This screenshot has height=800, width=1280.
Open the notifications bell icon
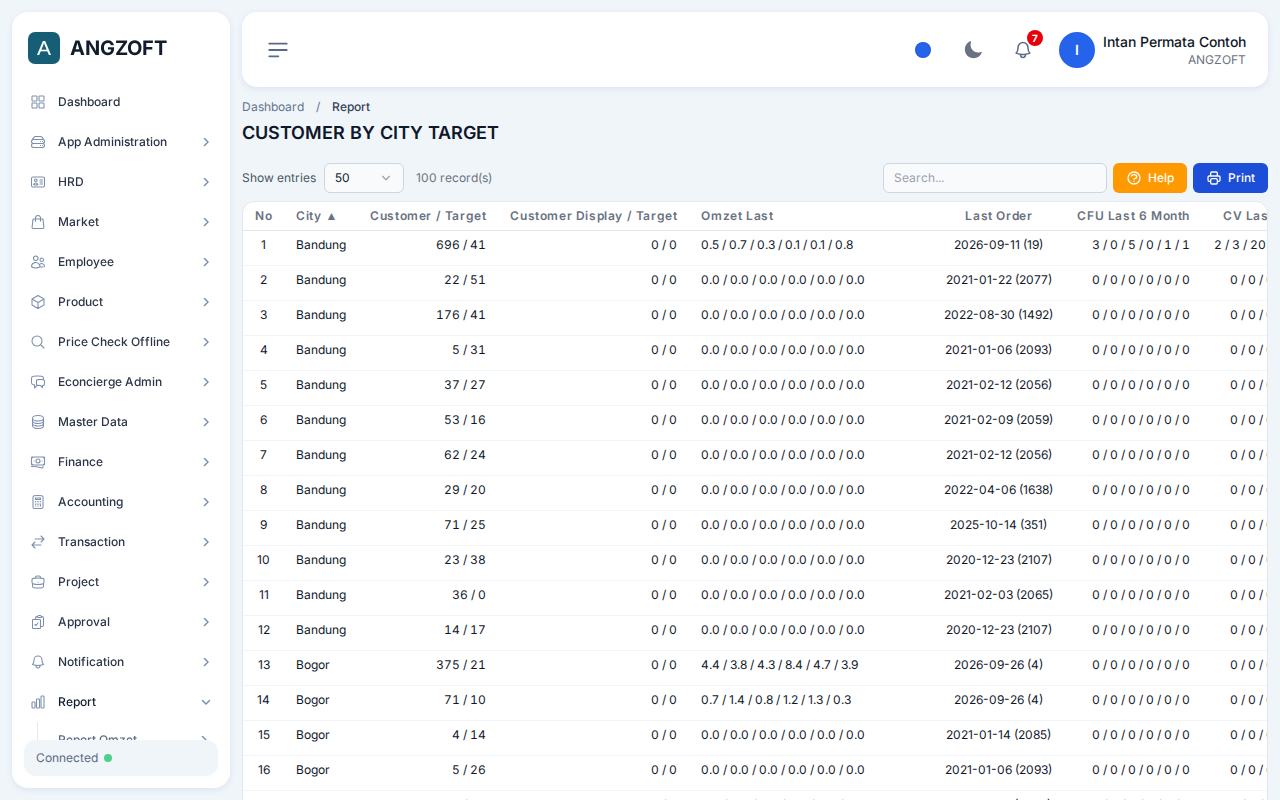click(x=1023, y=50)
